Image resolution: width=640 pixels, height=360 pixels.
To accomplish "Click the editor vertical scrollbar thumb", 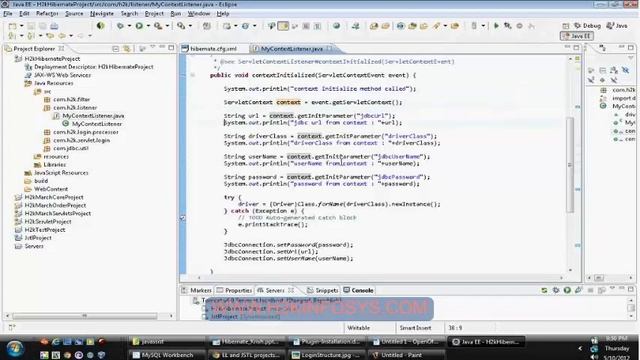I will (x=570, y=164).
